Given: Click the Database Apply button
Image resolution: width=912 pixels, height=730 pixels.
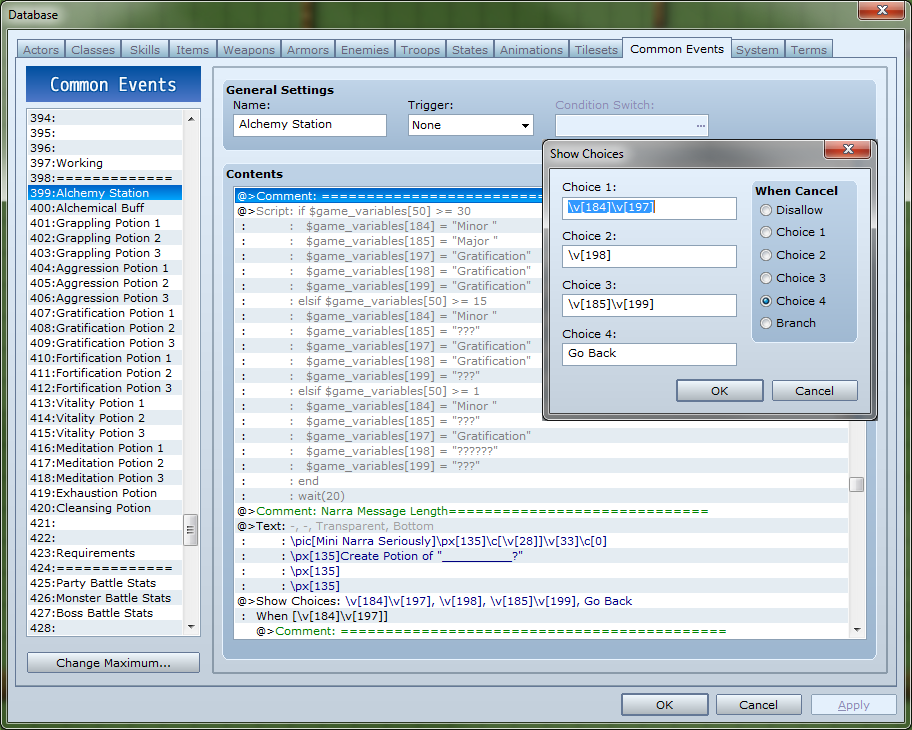Looking at the screenshot, I should [854, 705].
